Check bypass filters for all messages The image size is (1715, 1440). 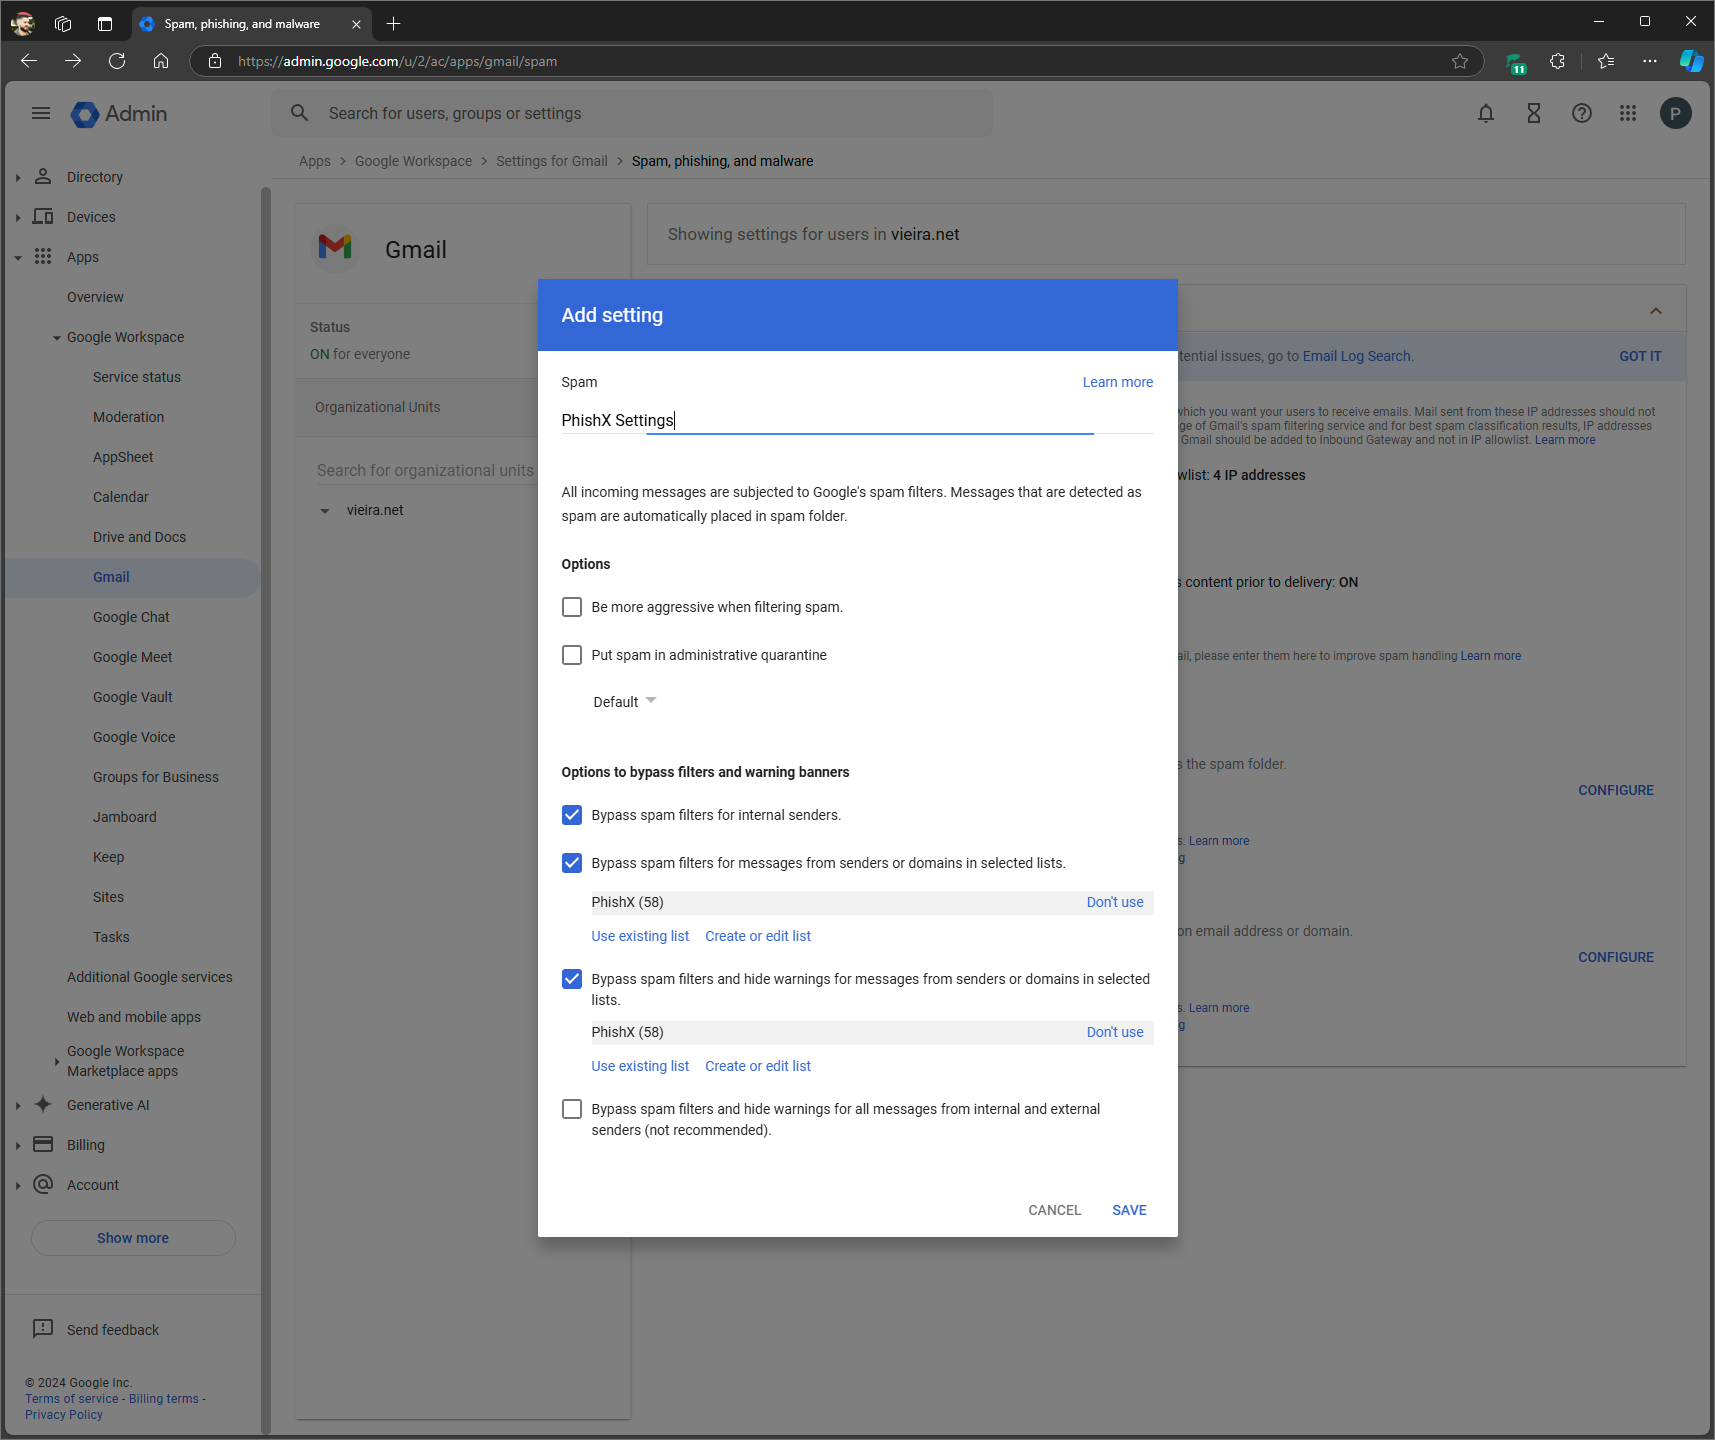click(572, 1109)
